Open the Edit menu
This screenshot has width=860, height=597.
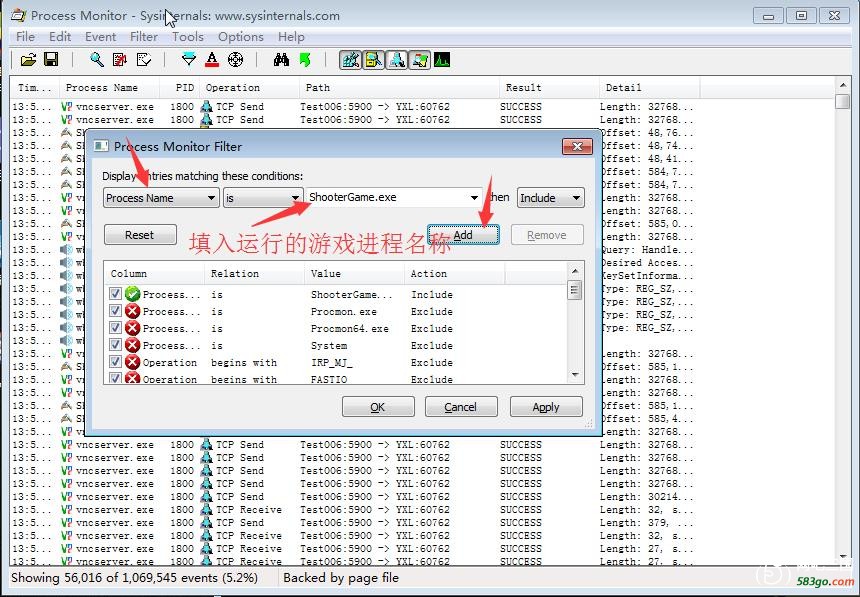60,37
